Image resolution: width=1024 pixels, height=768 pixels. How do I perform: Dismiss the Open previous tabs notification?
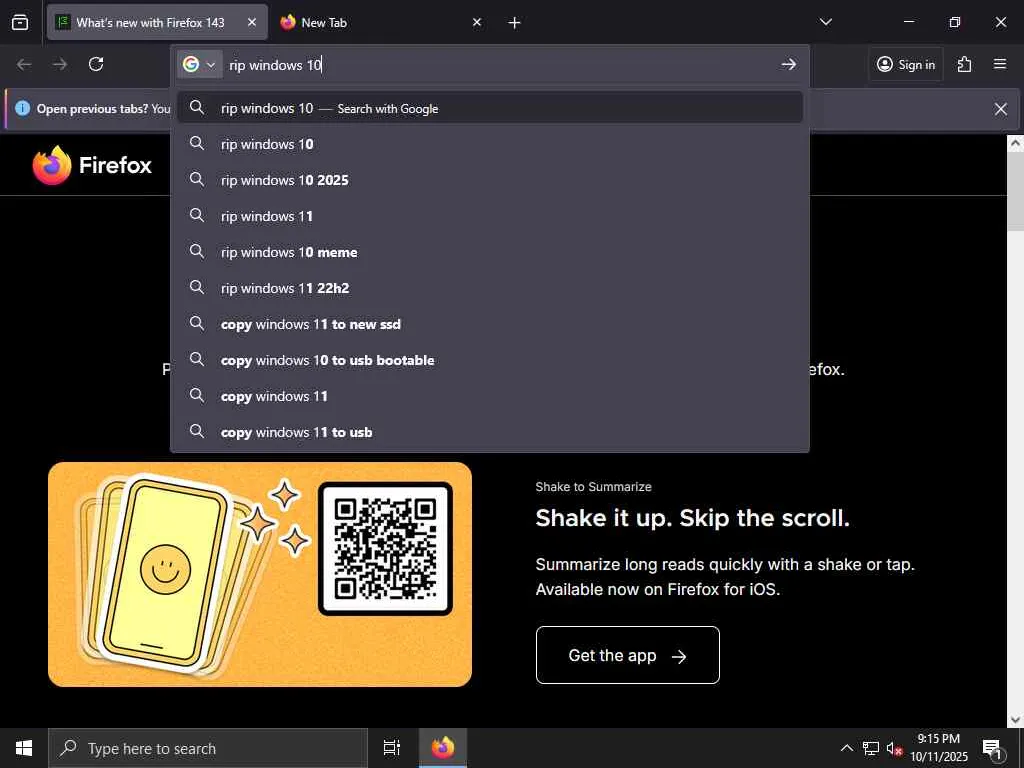[1000, 109]
